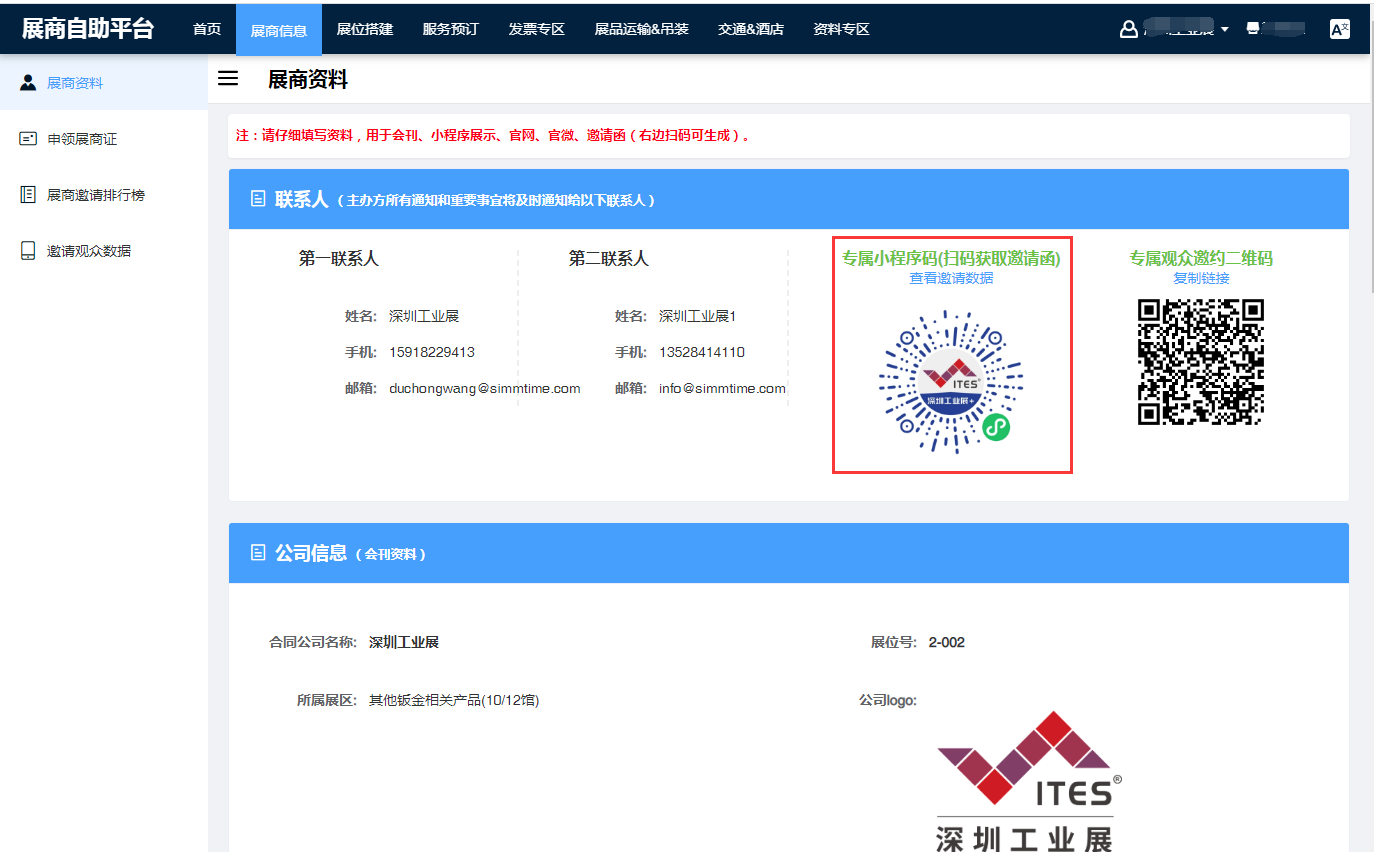Click the language translation icon

[x=1339, y=29]
